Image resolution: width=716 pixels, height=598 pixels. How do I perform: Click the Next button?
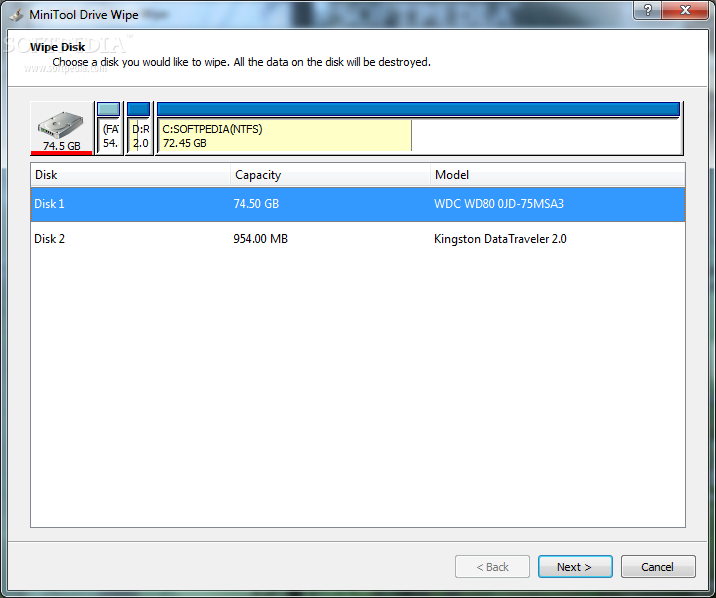pyautogui.click(x=575, y=567)
